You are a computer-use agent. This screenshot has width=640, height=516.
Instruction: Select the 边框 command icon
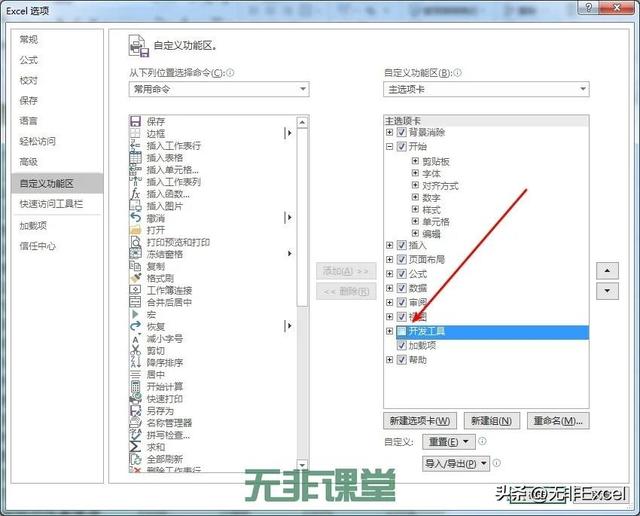click(x=135, y=133)
